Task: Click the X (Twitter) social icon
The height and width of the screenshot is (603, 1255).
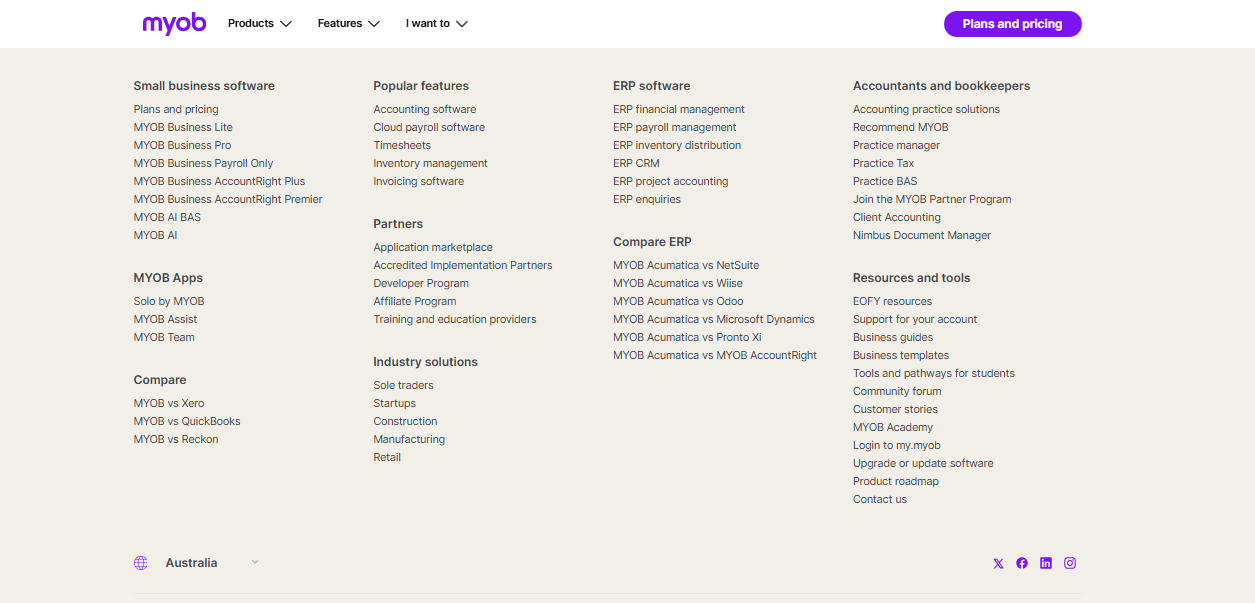Action: pos(998,563)
